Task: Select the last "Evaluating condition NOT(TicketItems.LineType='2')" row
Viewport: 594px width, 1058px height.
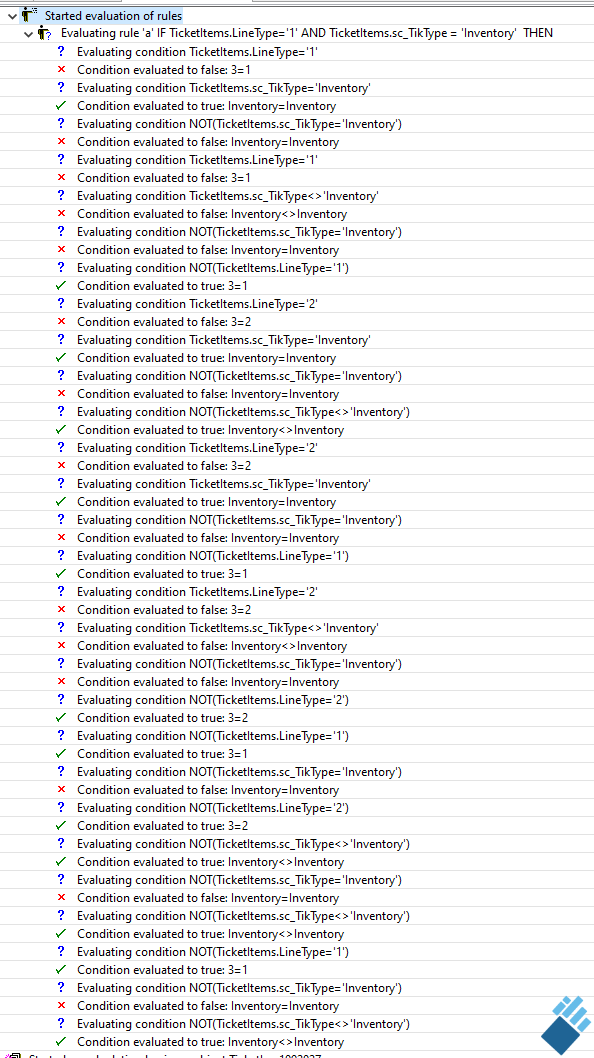Action: click(x=213, y=808)
